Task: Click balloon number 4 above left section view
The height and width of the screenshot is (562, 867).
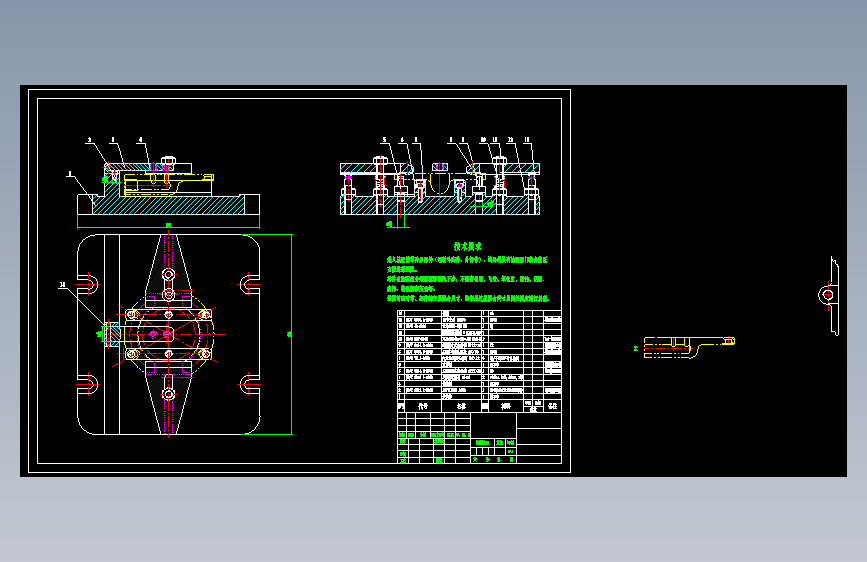Action: 140,140
